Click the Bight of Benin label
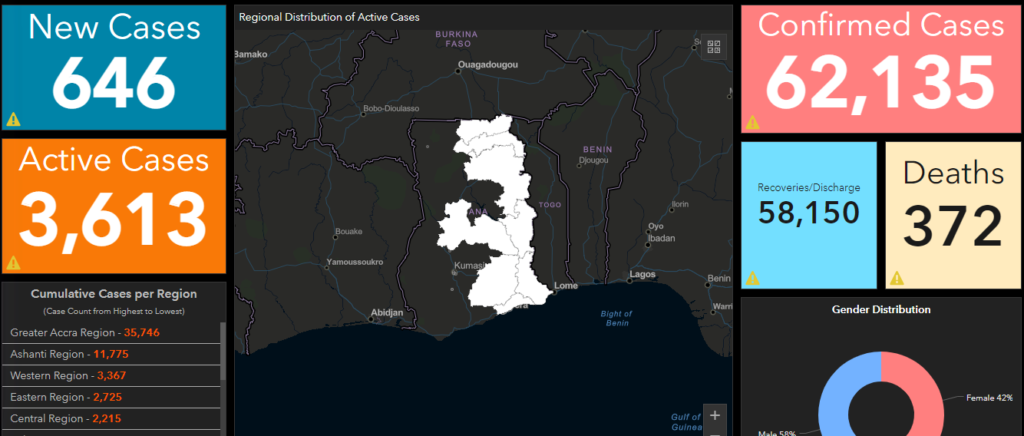This screenshot has height=436, width=1024. (615, 319)
